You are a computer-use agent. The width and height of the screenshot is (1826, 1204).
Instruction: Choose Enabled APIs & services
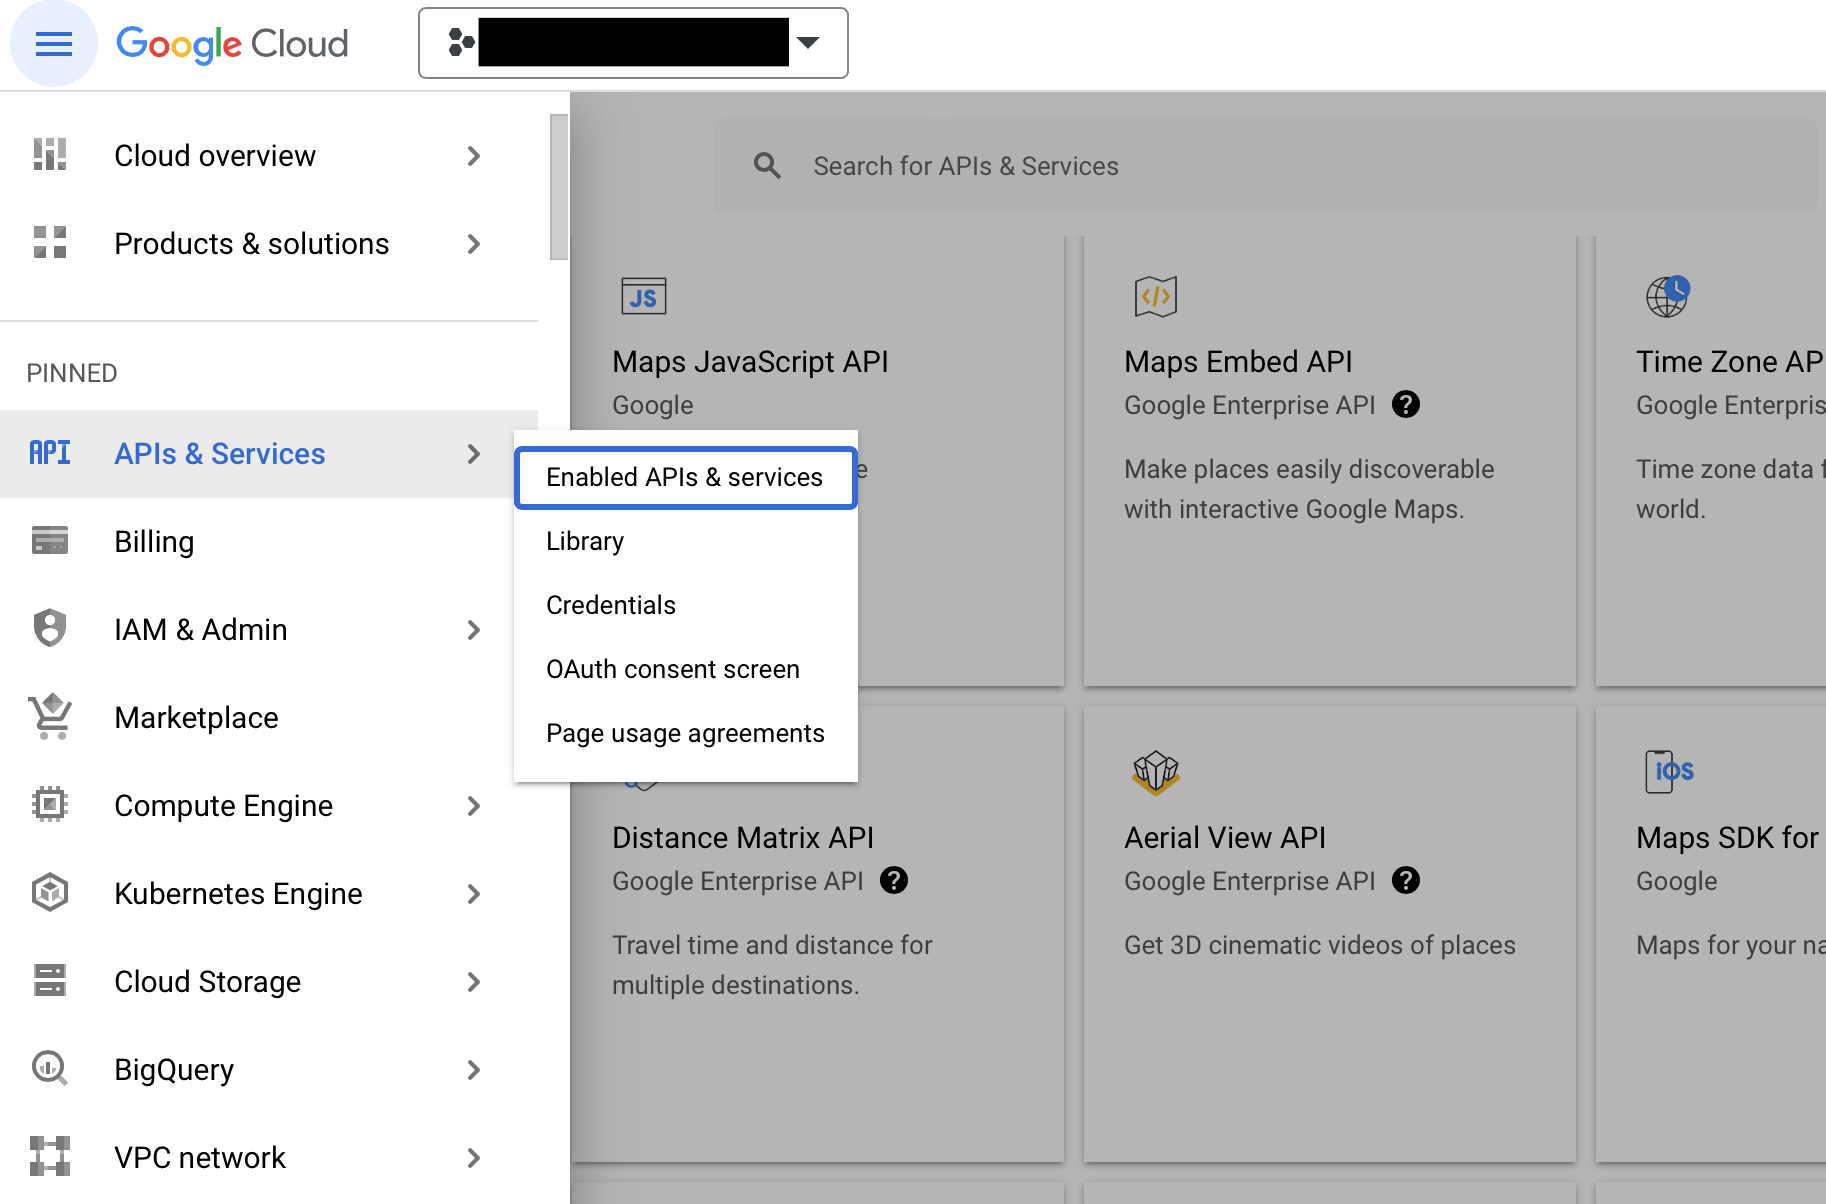coord(686,478)
